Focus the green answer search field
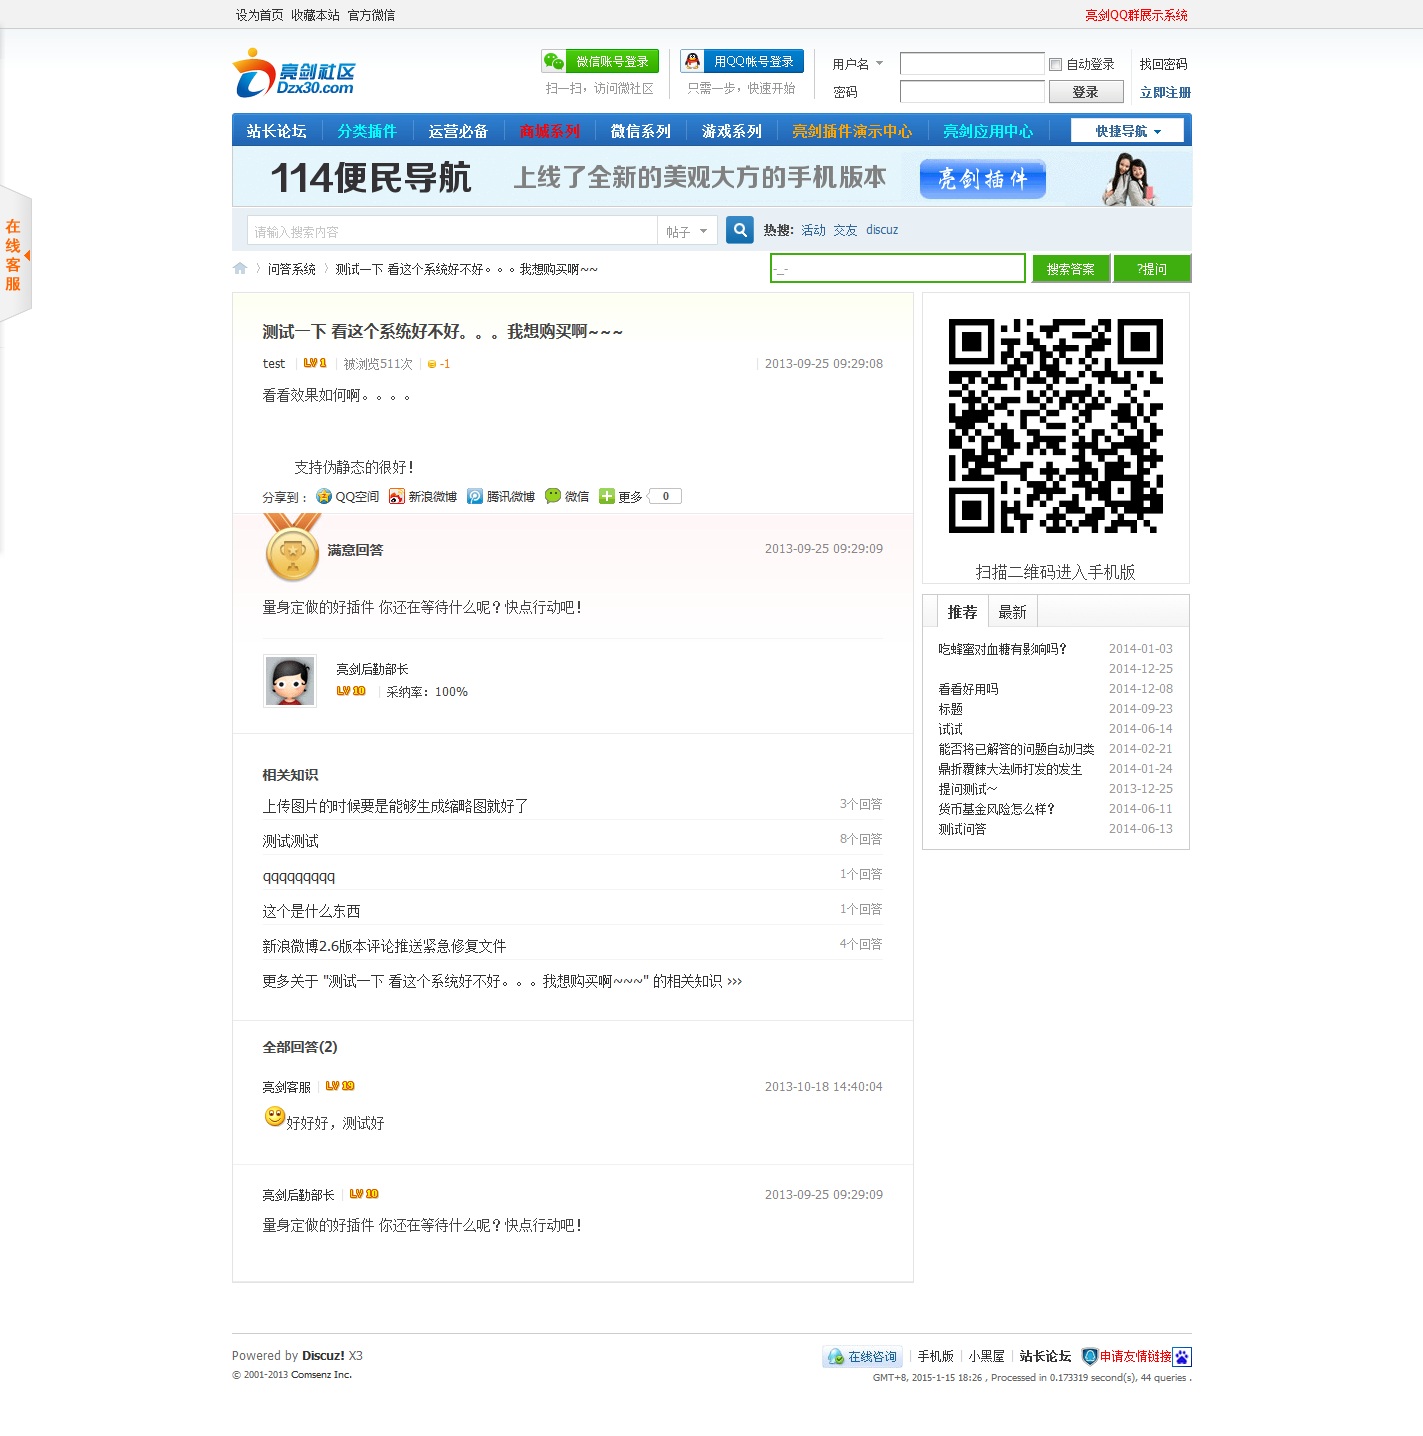This screenshot has height=1436, width=1423. [x=898, y=268]
